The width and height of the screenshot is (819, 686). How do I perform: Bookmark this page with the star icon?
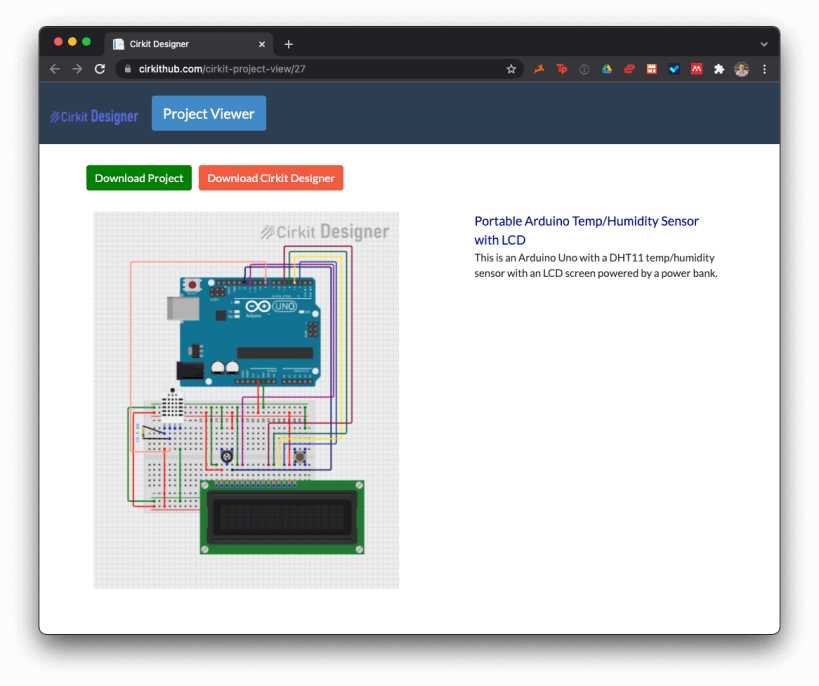(x=511, y=69)
